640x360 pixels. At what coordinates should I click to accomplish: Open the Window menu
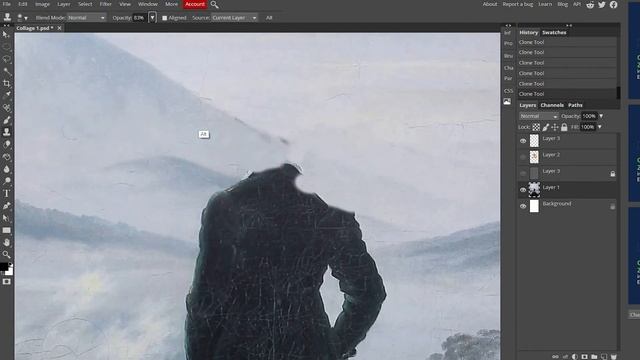point(147,4)
